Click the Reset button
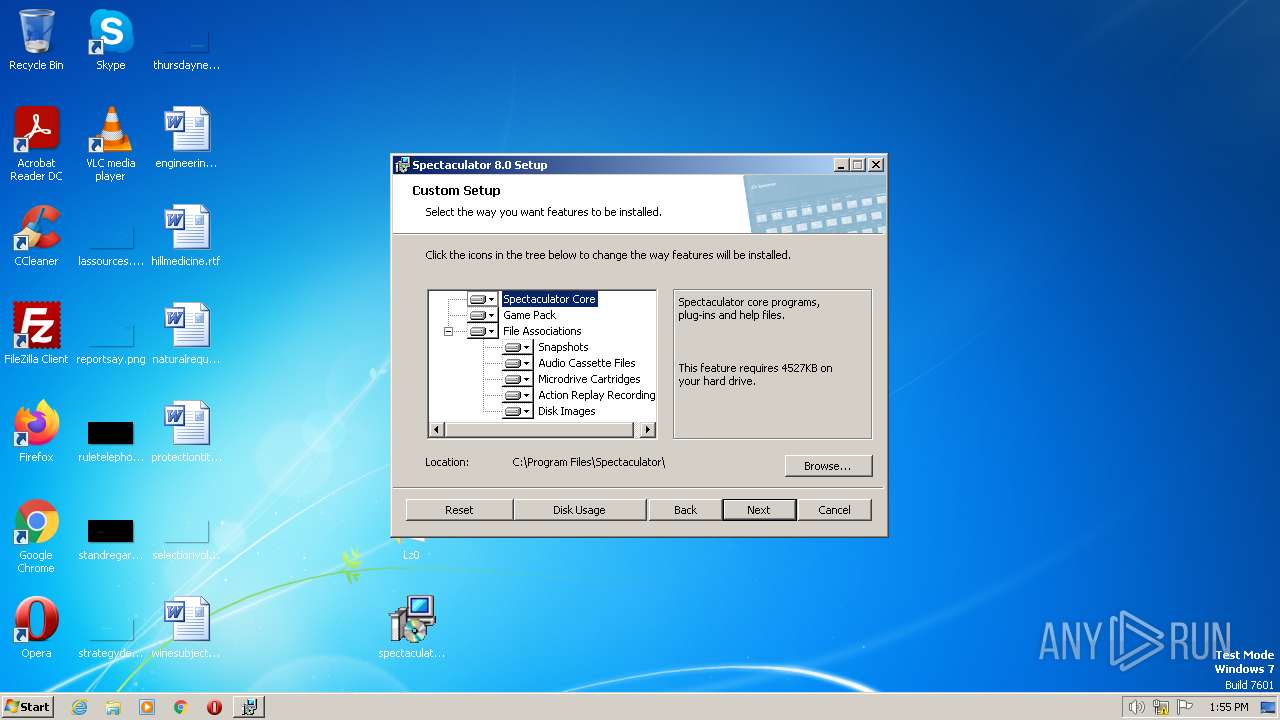 [x=459, y=510]
